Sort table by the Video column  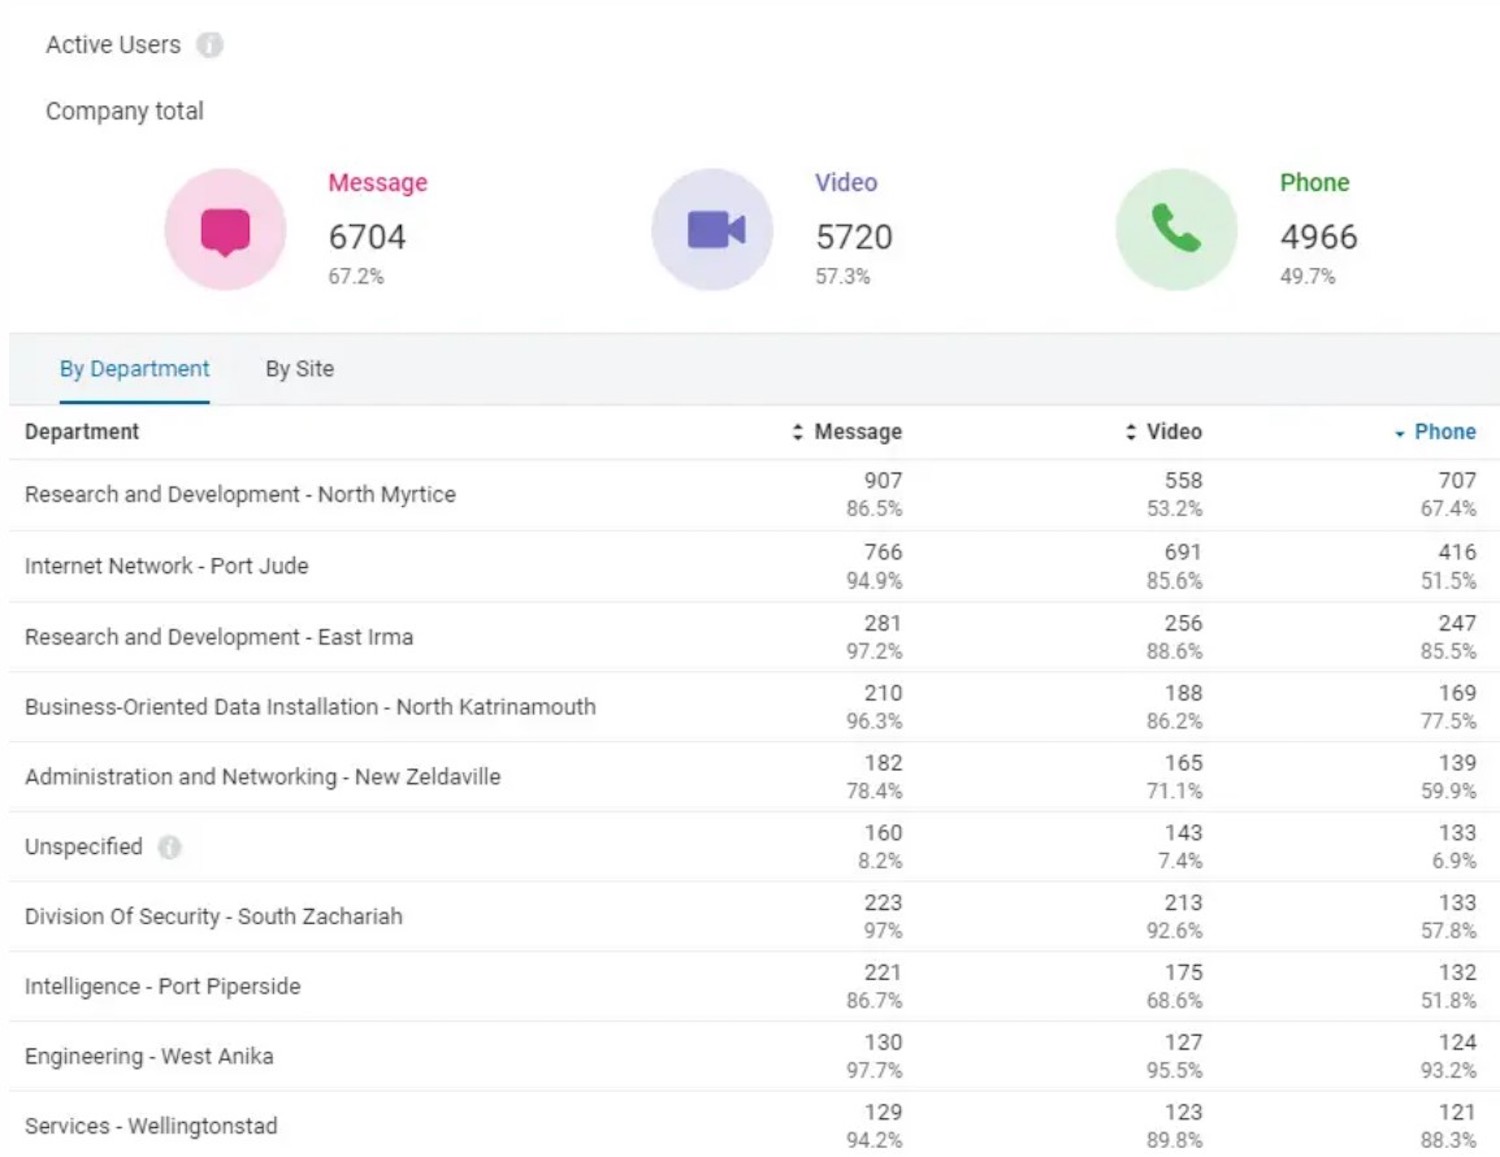coord(1163,432)
